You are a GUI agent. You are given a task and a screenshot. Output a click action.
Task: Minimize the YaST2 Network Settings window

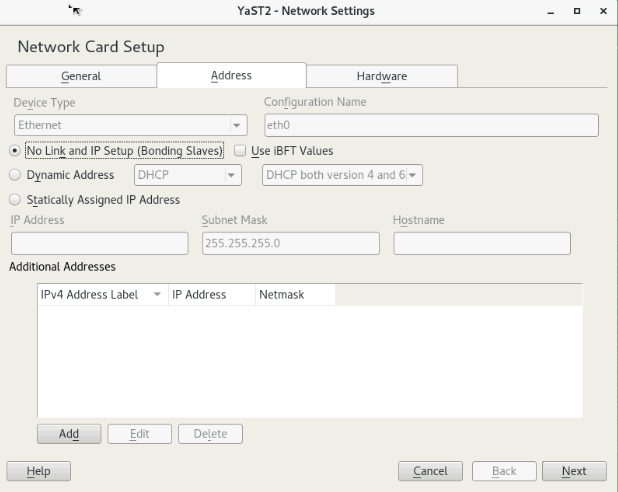pyautogui.click(x=551, y=11)
